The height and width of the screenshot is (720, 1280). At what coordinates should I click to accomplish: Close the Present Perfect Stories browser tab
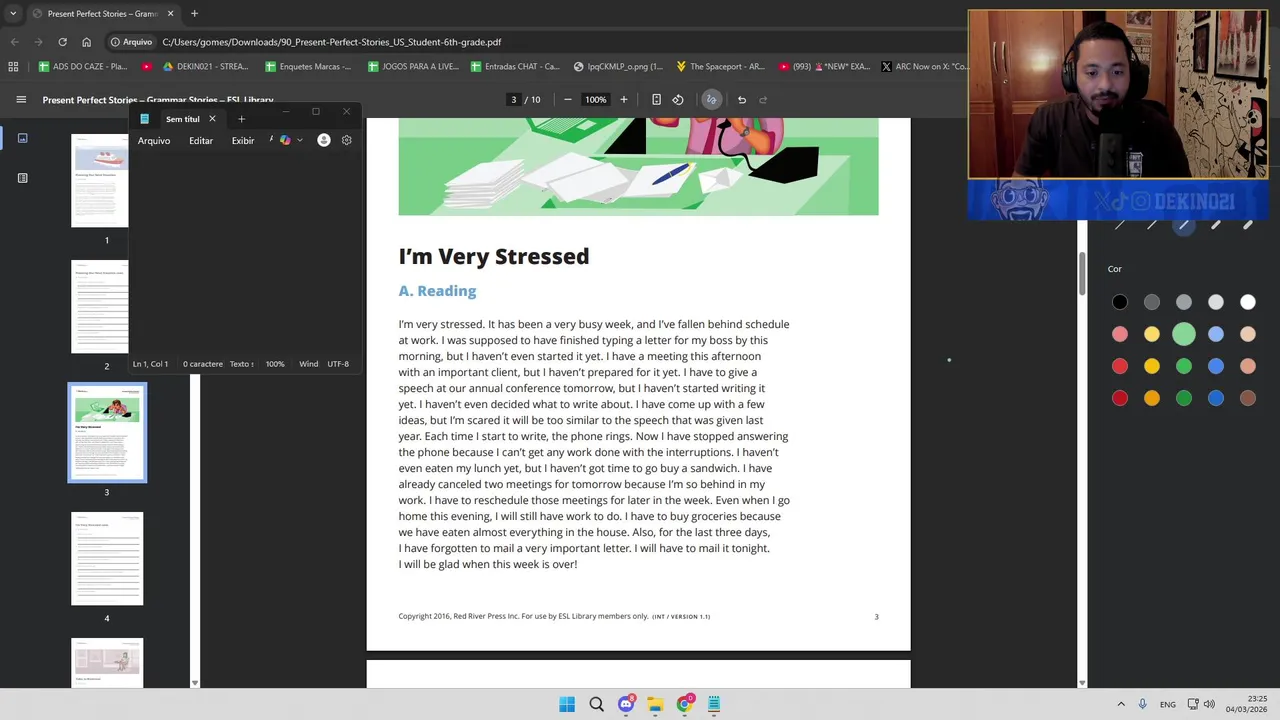(x=170, y=14)
